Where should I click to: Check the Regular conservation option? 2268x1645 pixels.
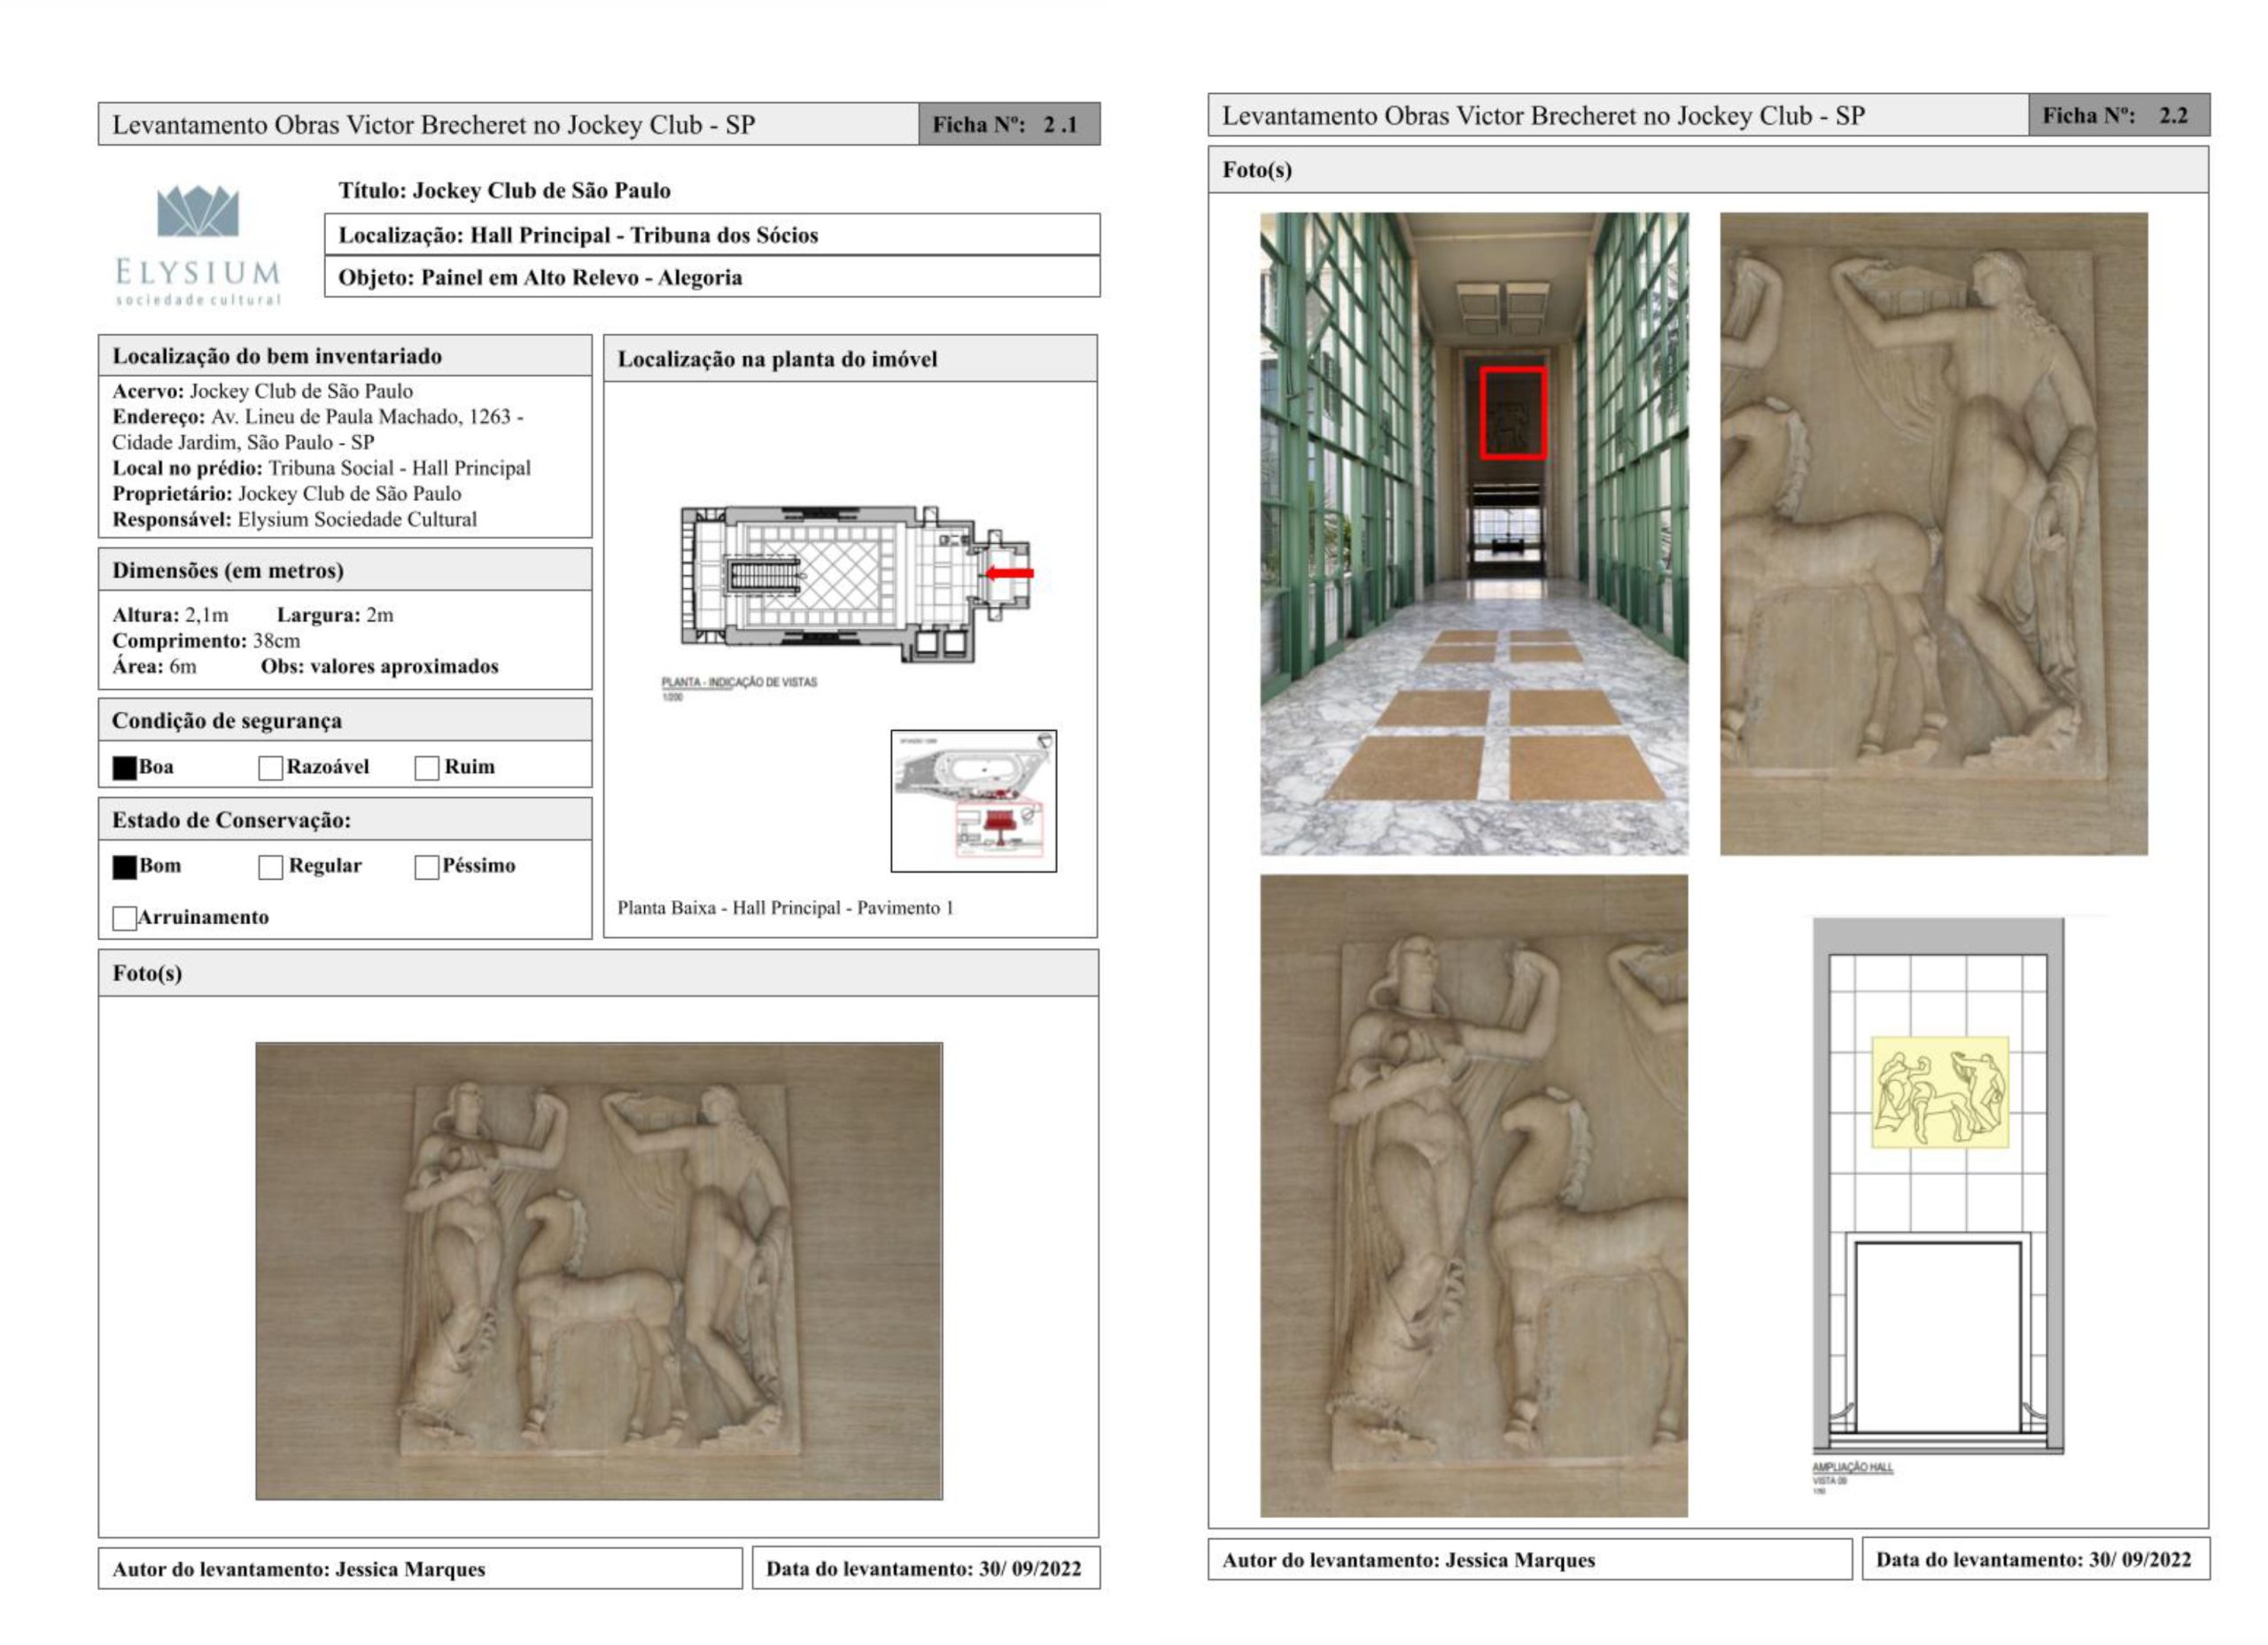pyautogui.click(x=270, y=866)
